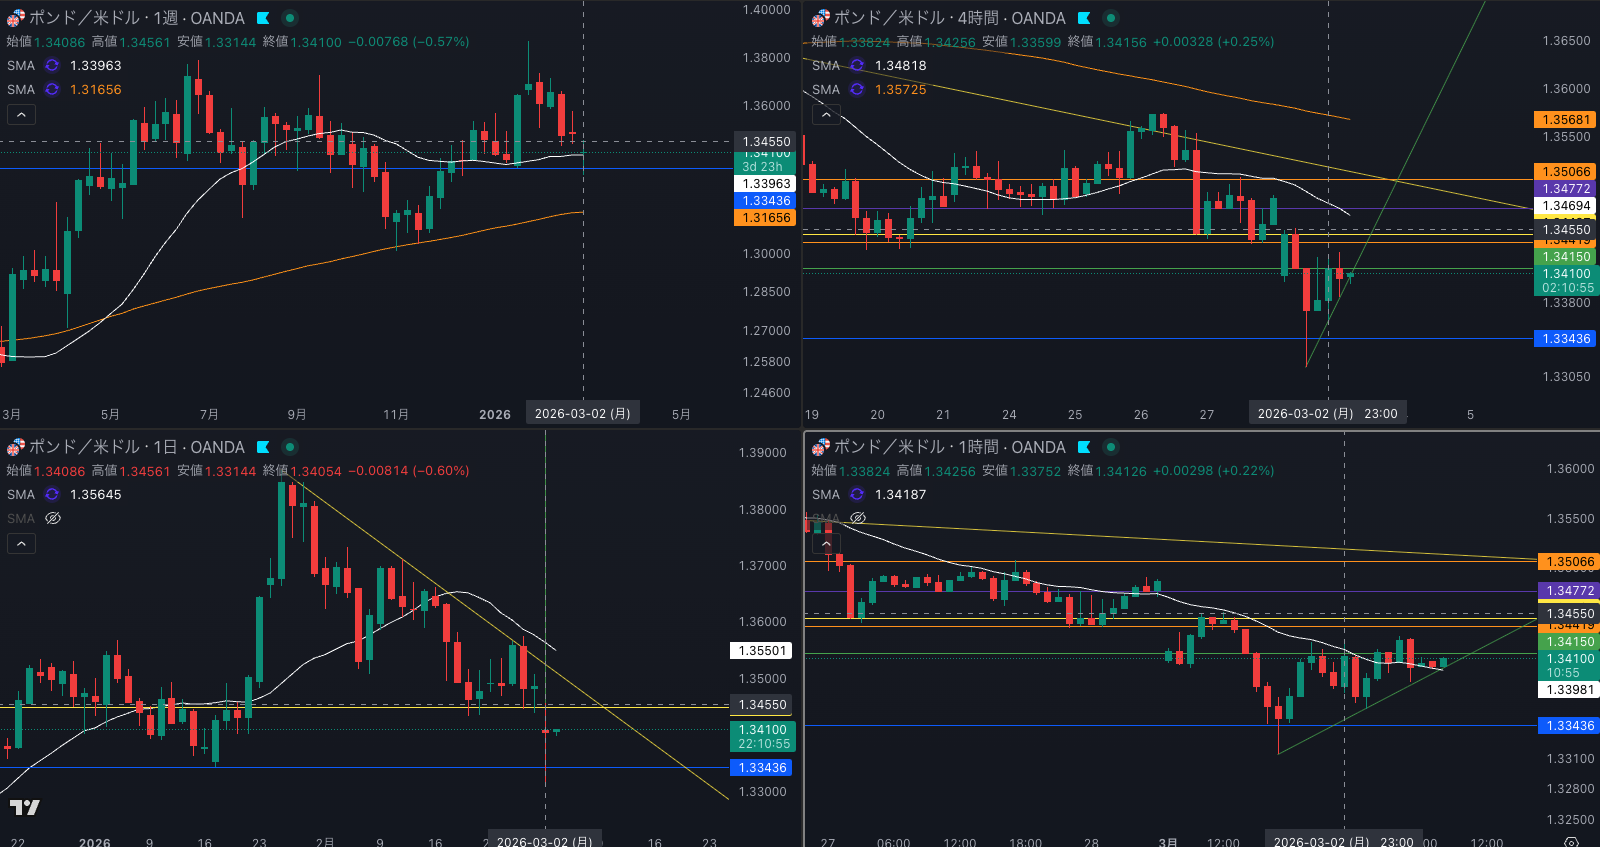Select the ポンド/米ドル 1週 chart title

click(x=136, y=18)
